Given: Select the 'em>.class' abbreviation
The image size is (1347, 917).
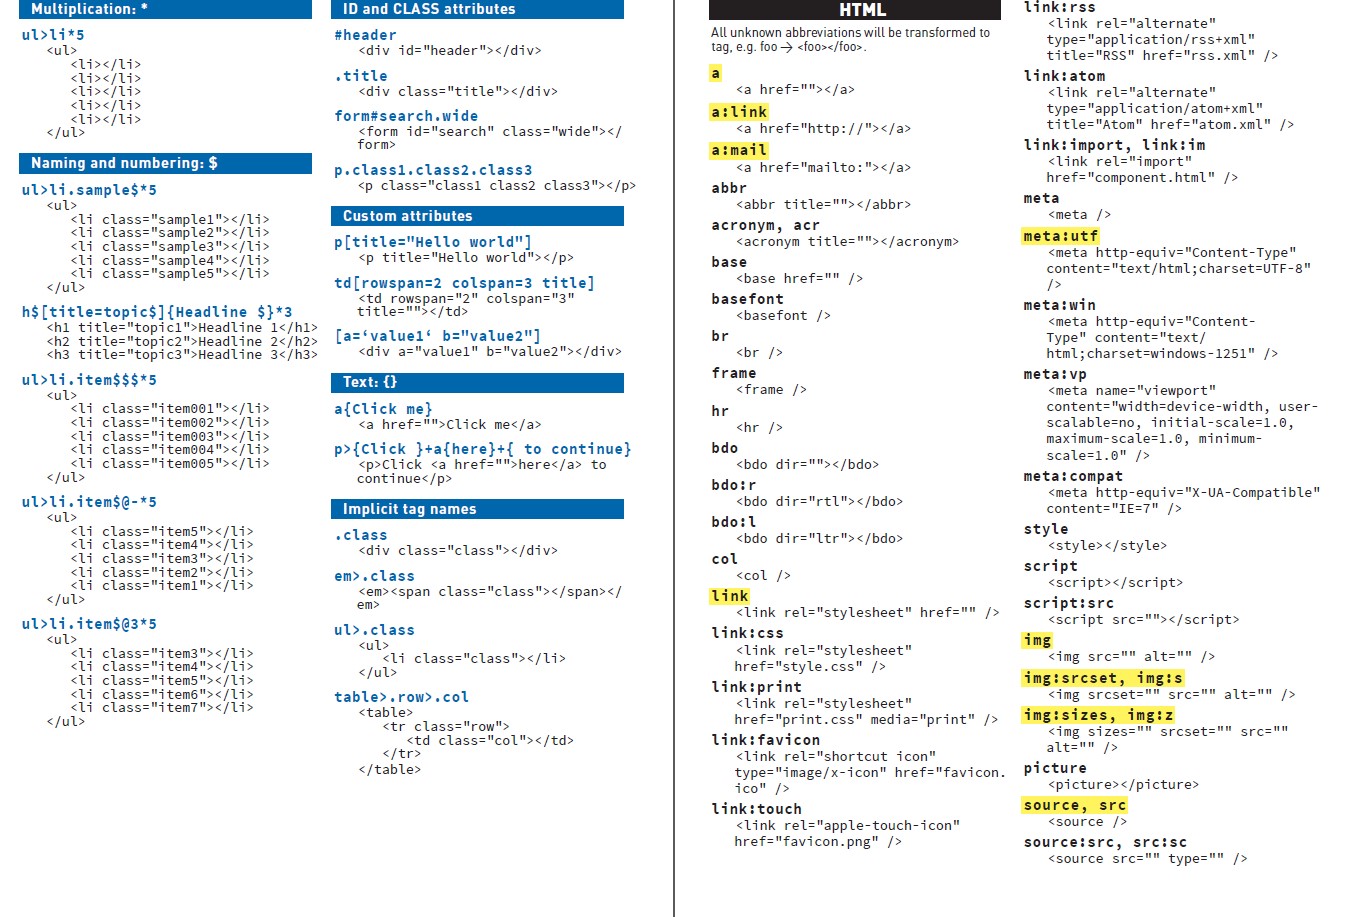Looking at the screenshot, I should click(374, 576).
